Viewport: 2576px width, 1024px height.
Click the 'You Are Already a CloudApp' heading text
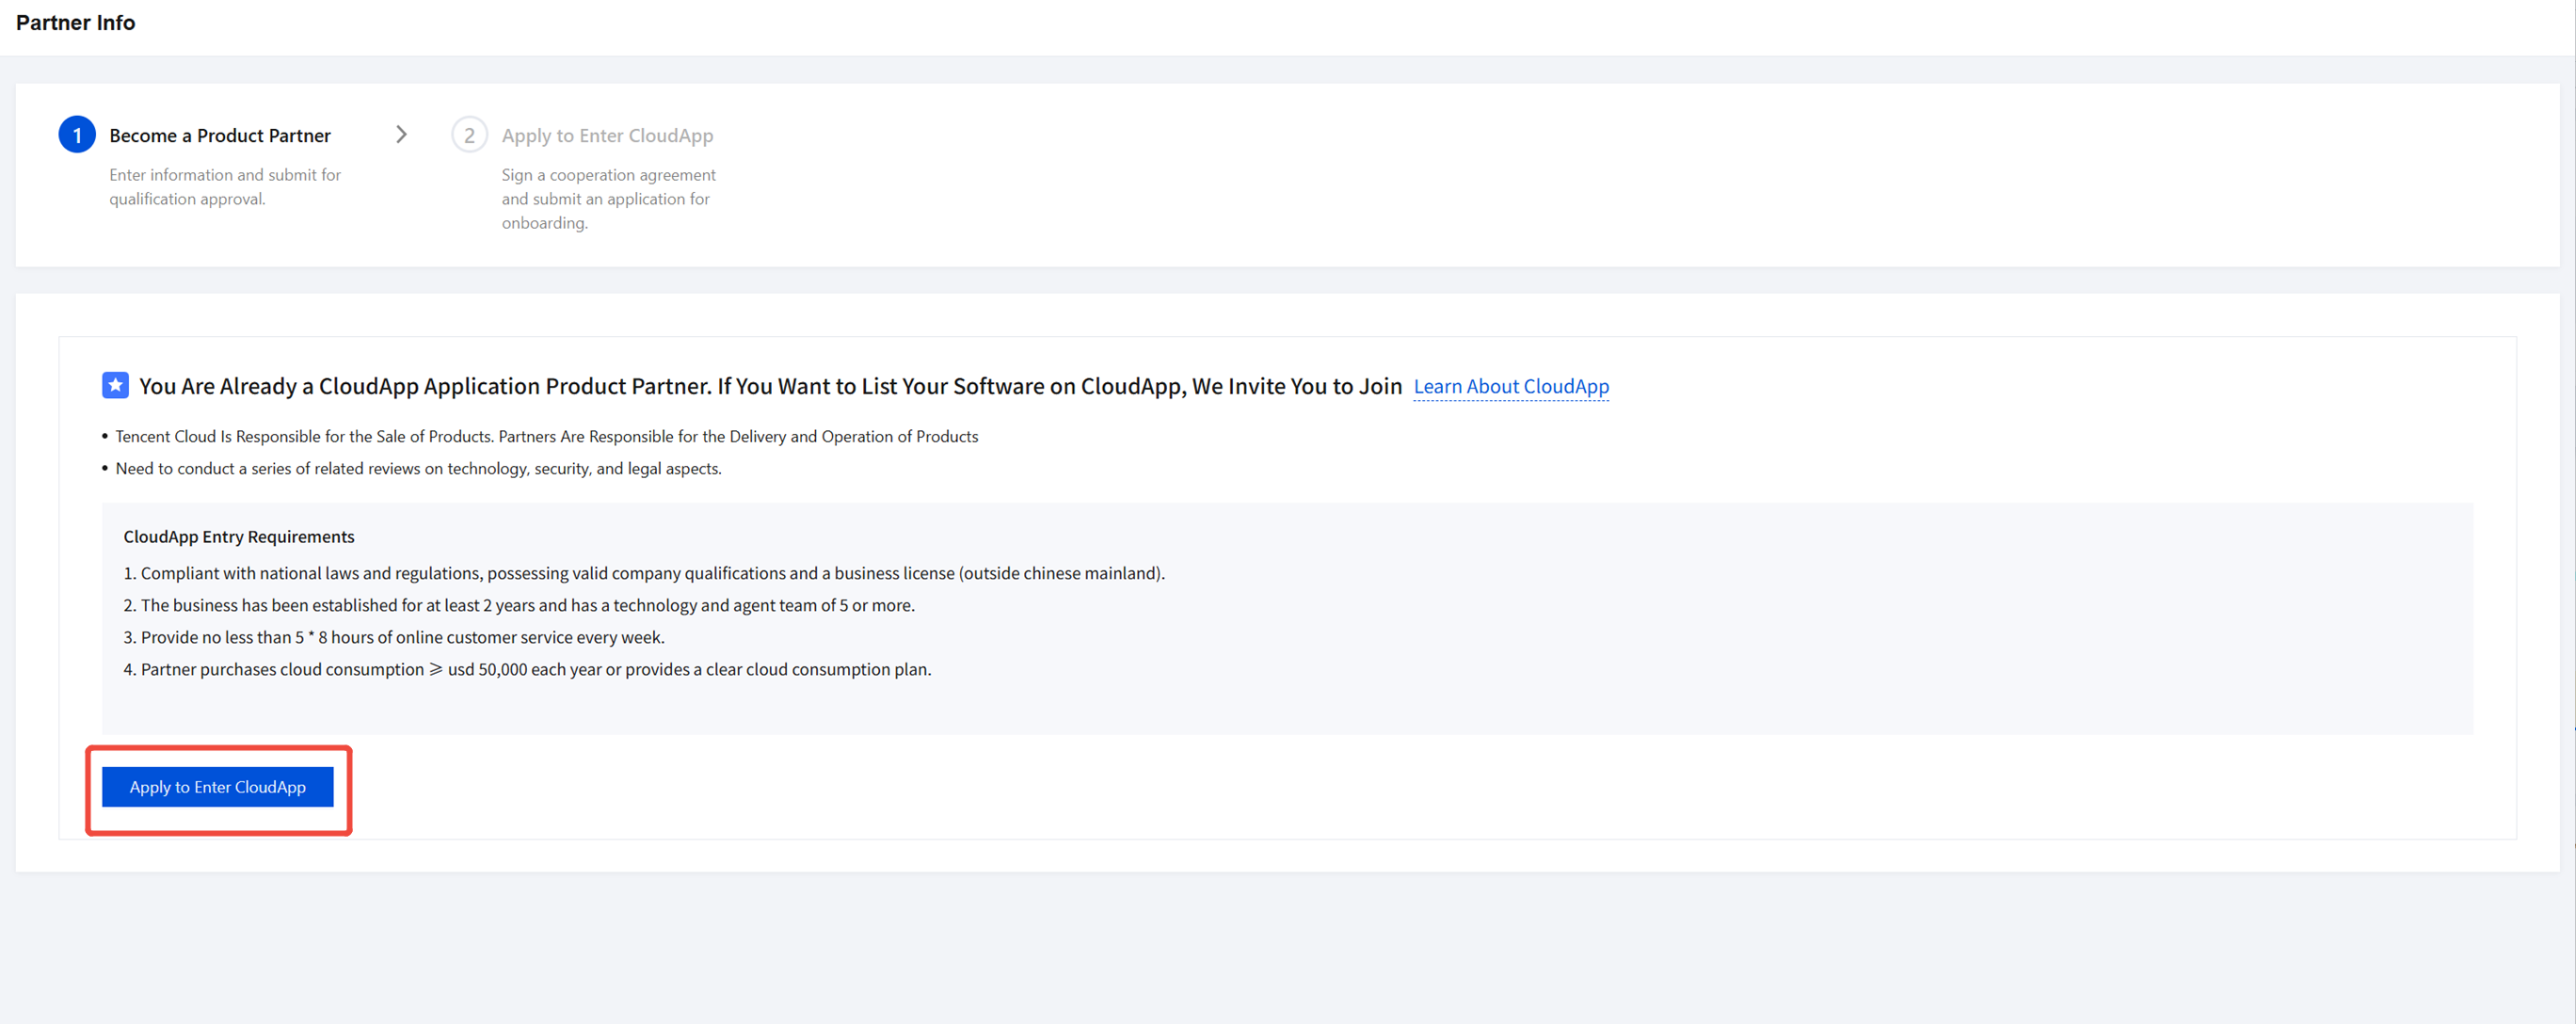point(770,386)
